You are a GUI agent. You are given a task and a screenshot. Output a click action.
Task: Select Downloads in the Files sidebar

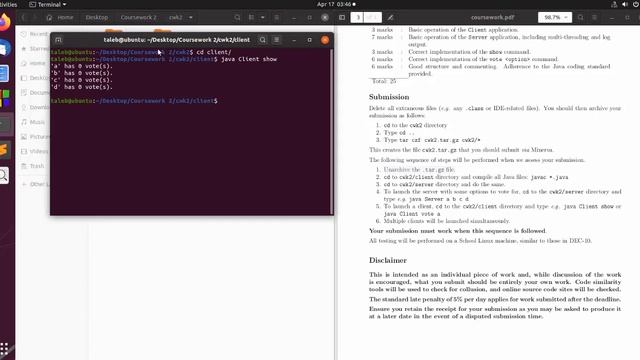[x=35, y=107]
